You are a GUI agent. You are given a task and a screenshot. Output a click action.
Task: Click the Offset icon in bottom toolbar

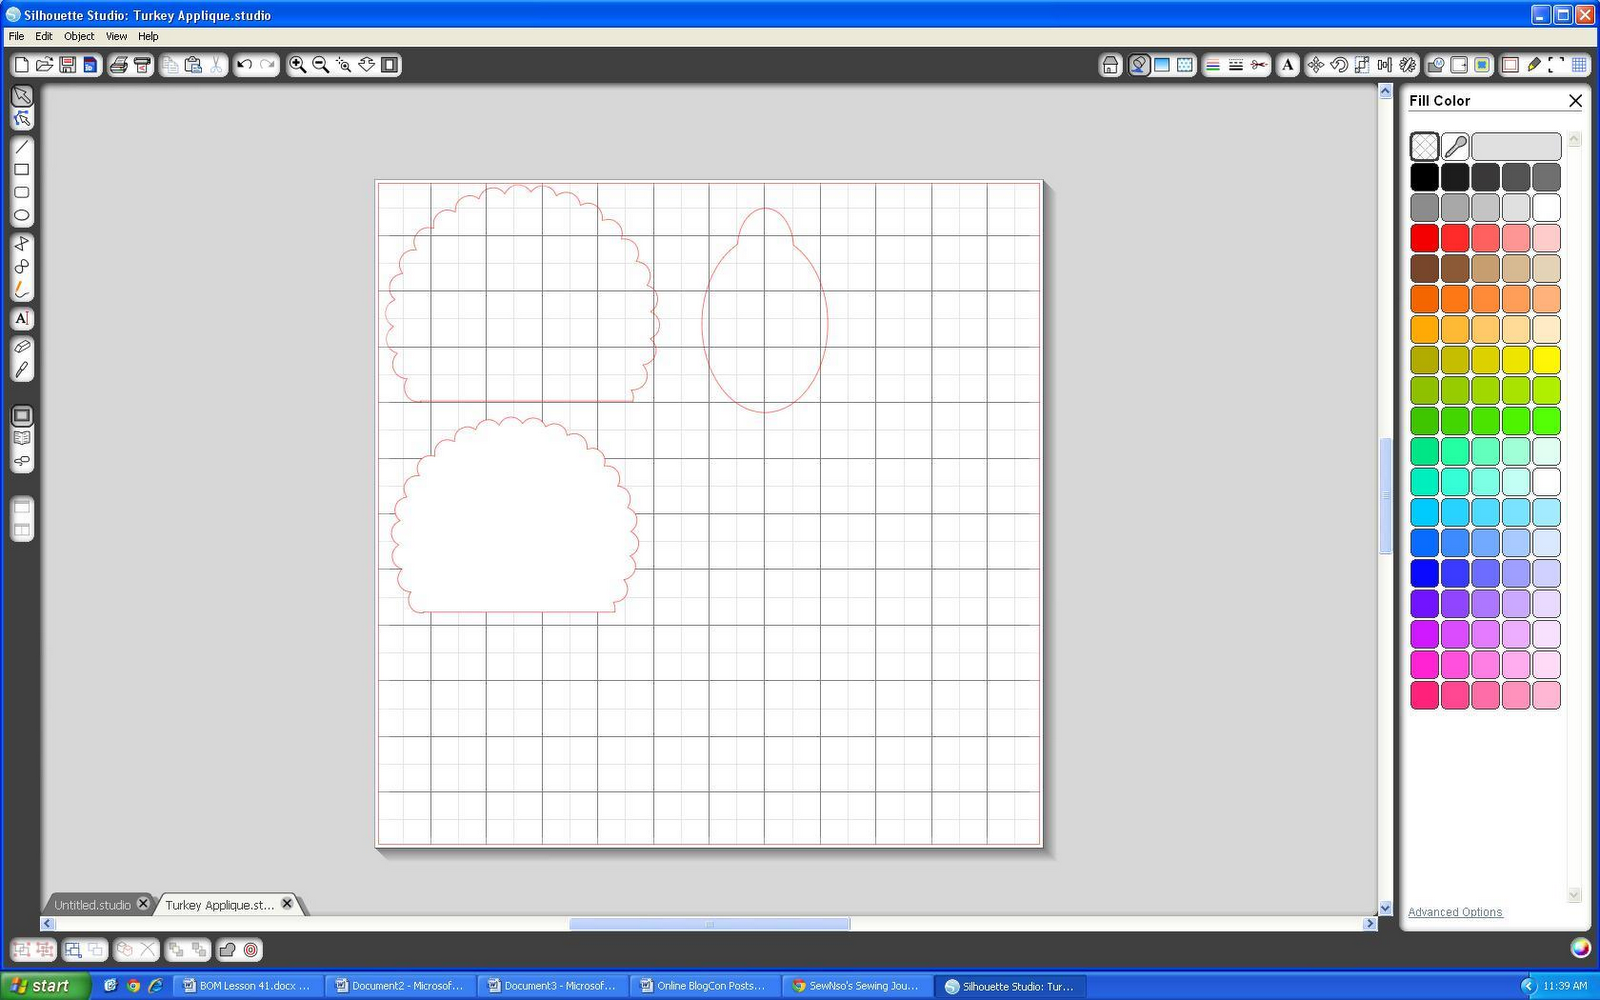pos(251,950)
